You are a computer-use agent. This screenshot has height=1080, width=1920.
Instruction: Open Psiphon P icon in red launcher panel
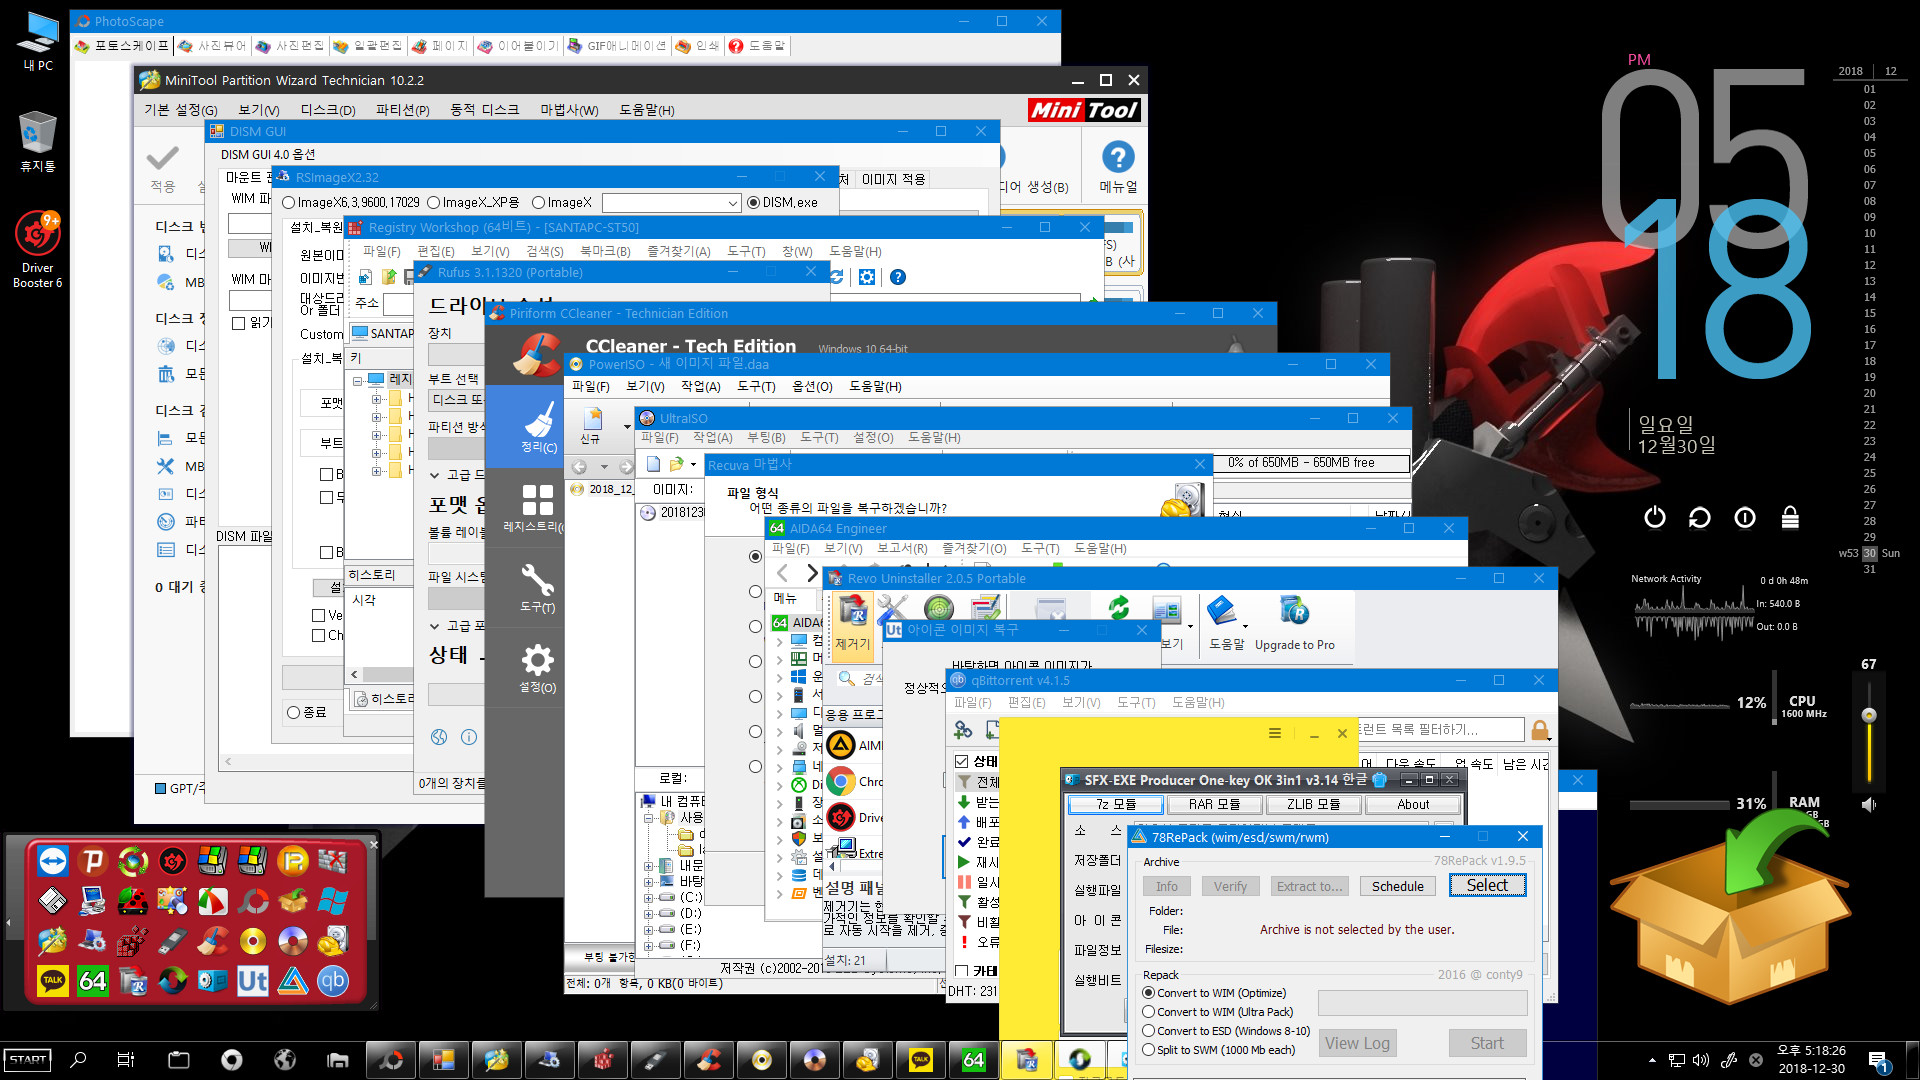[x=93, y=861]
